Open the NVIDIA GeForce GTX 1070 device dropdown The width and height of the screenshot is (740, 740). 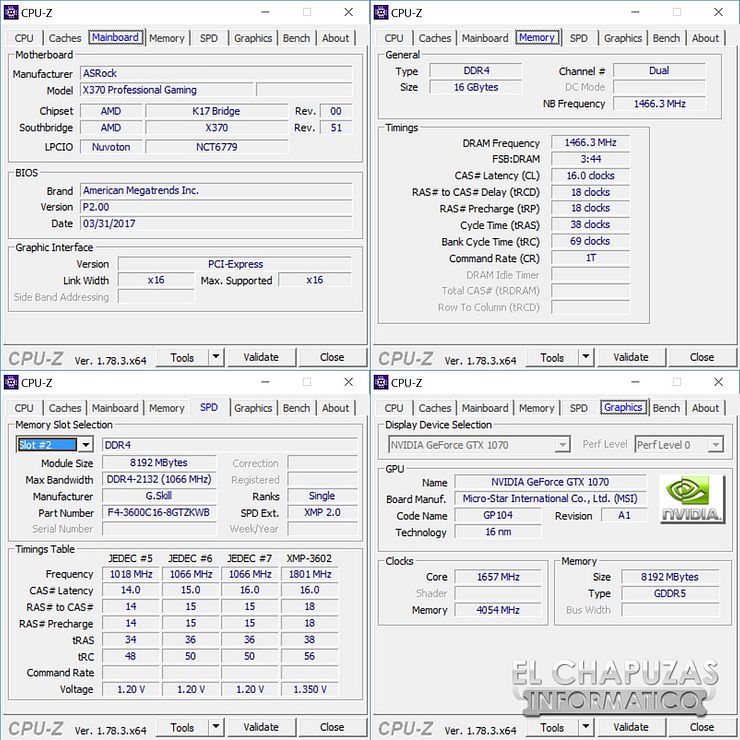click(x=562, y=445)
